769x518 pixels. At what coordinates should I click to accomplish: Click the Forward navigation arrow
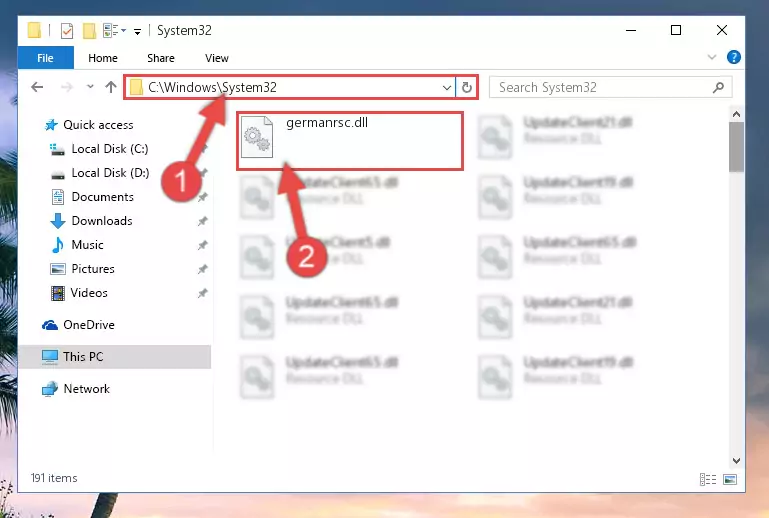coord(67,87)
